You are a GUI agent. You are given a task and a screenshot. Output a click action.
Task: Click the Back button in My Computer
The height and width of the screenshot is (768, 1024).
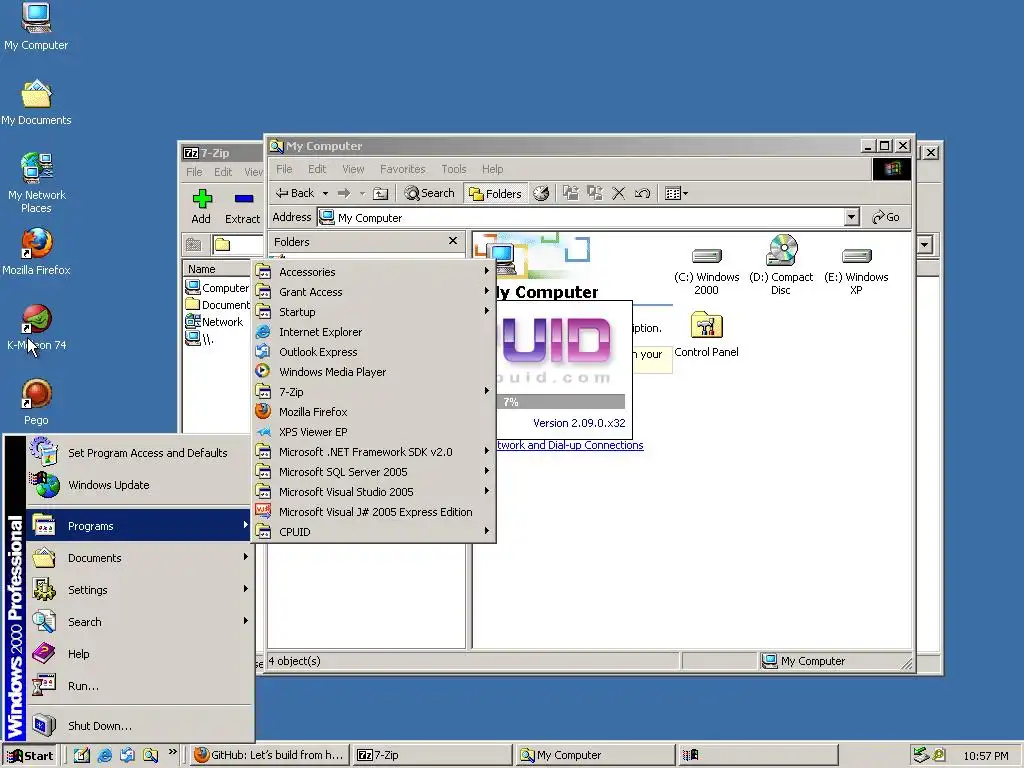[295, 193]
